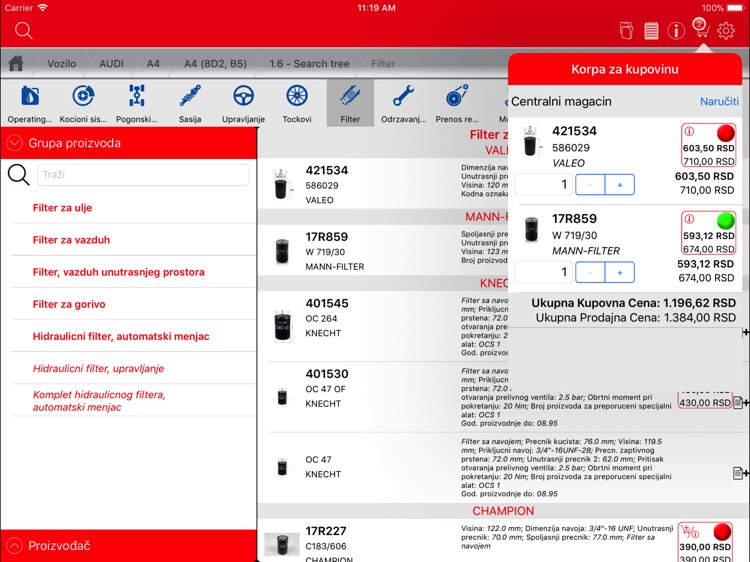Increase quantity of cart item 17R859

pyautogui.click(x=620, y=272)
